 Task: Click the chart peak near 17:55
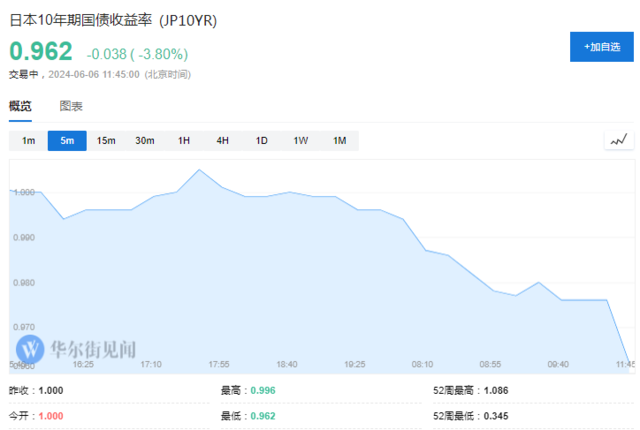click(x=200, y=170)
